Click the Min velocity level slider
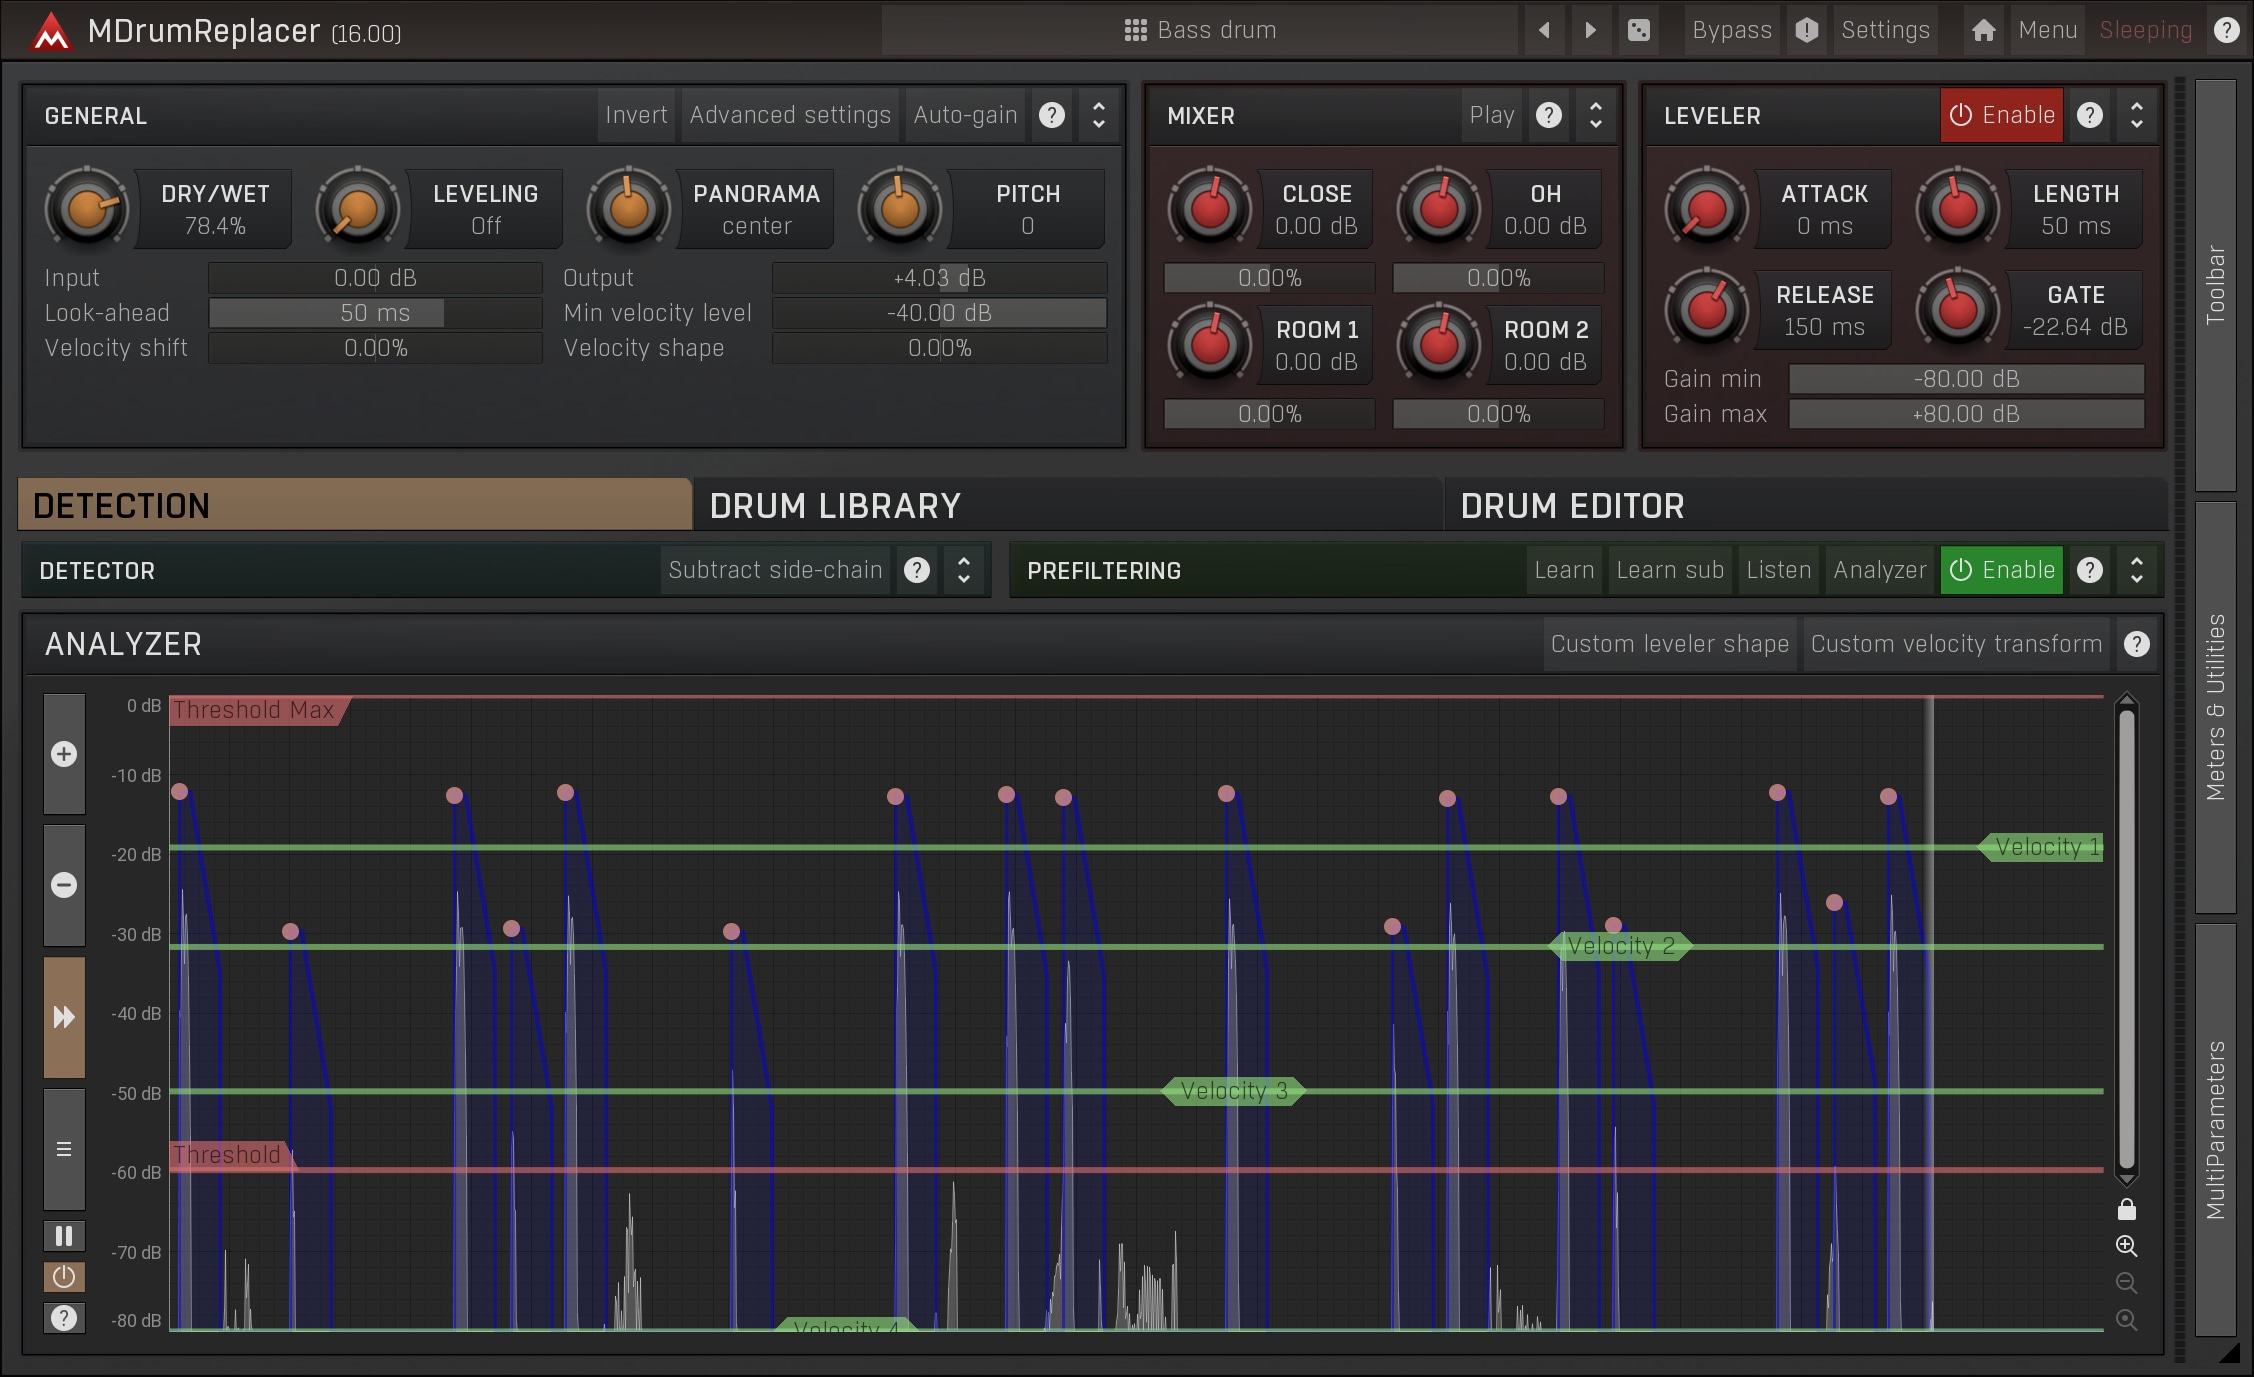 tap(939, 313)
